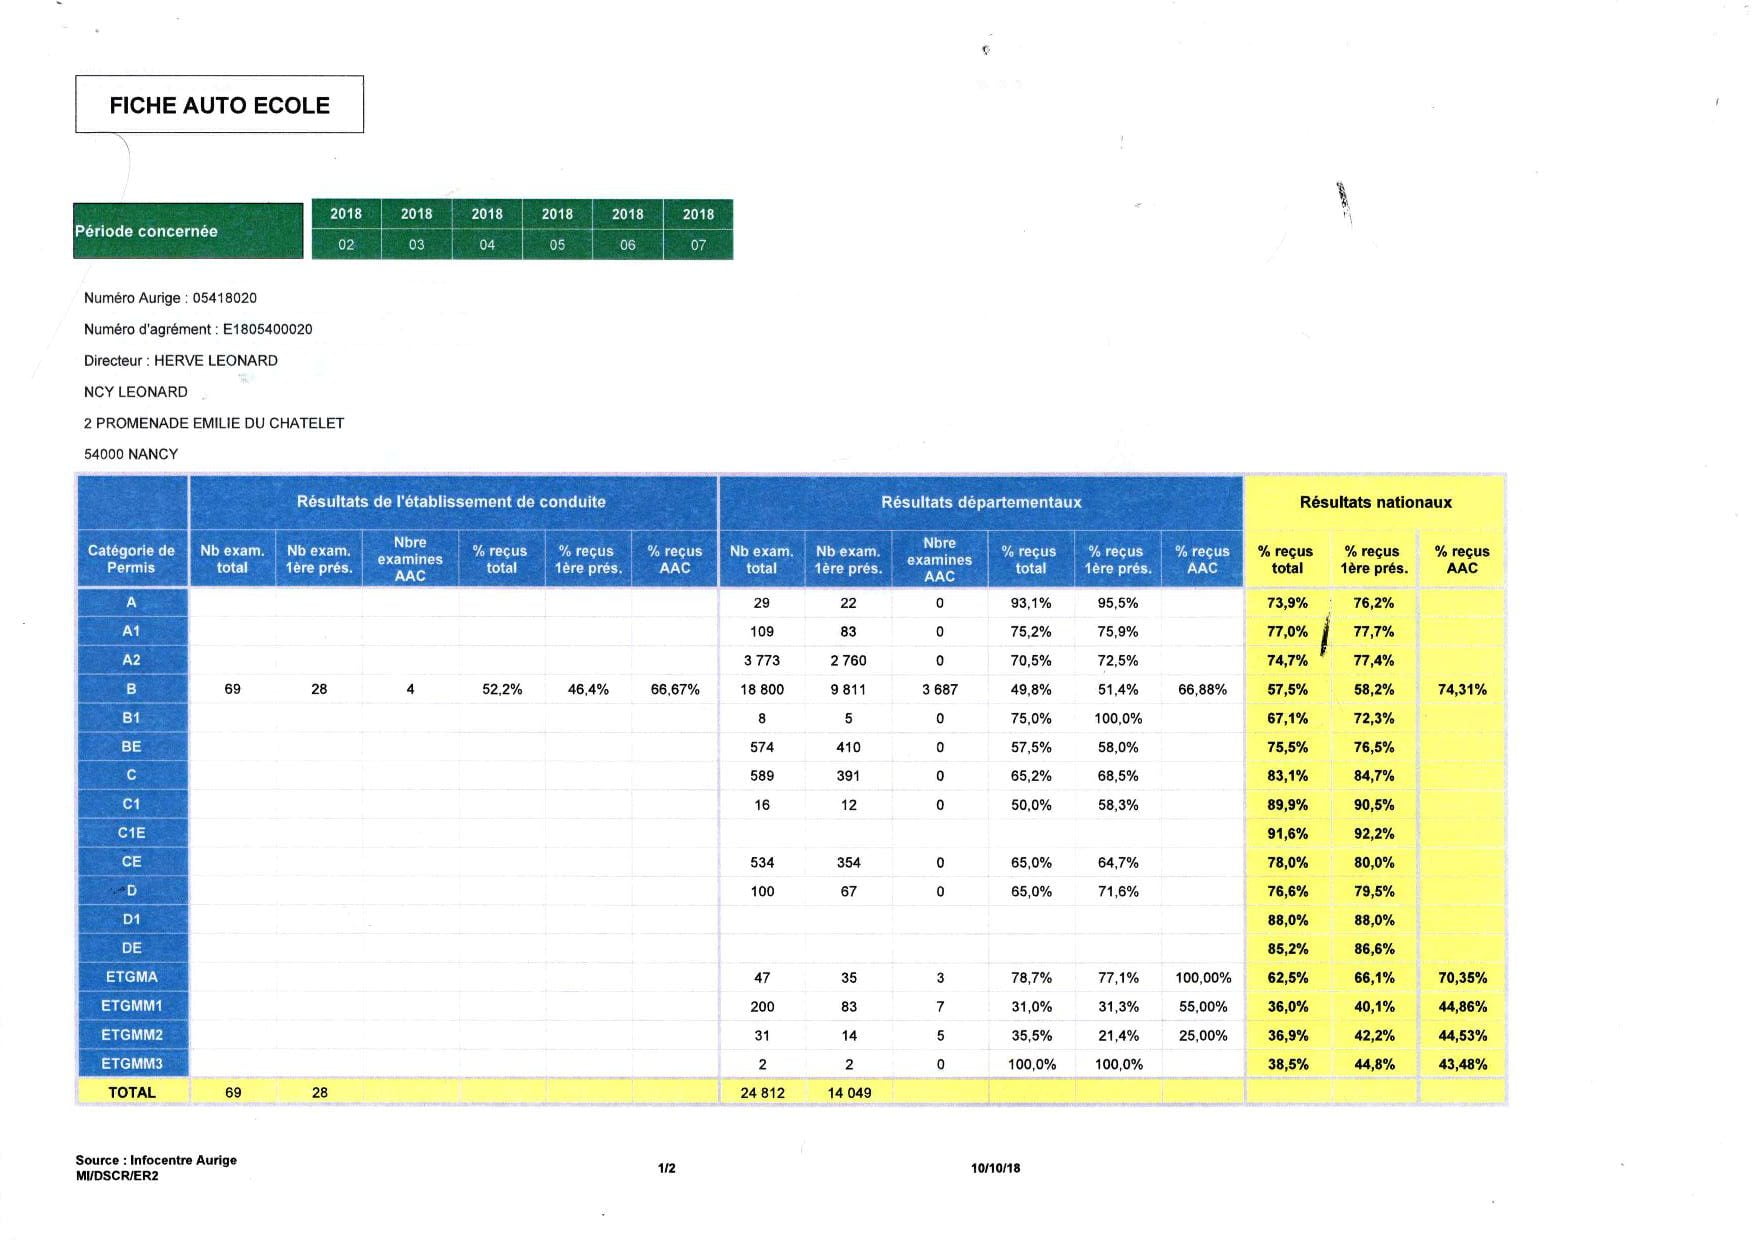Click national DE rate 85,2%
The height and width of the screenshot is (1240, 1752).
point(1288,949)
